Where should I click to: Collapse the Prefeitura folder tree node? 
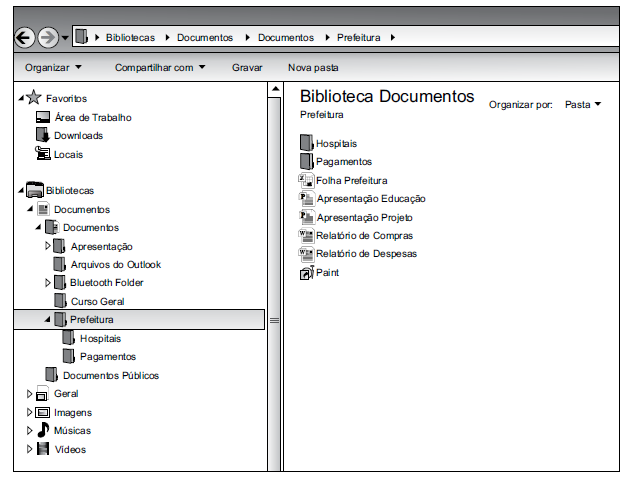(x=47, y=319)
